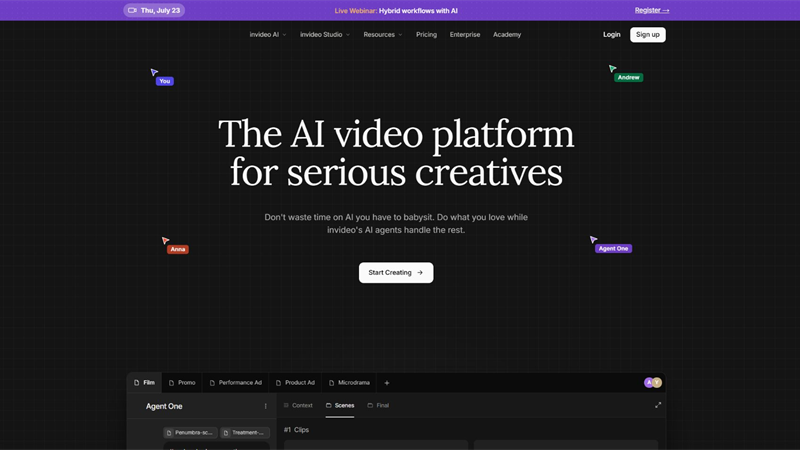Click the Sign up button

(x=647, y=35)
